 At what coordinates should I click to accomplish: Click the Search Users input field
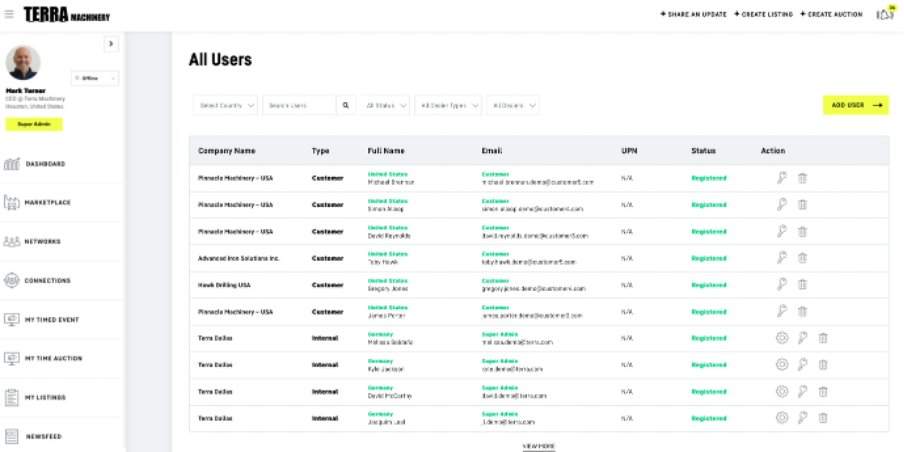[x=298, y=105]
